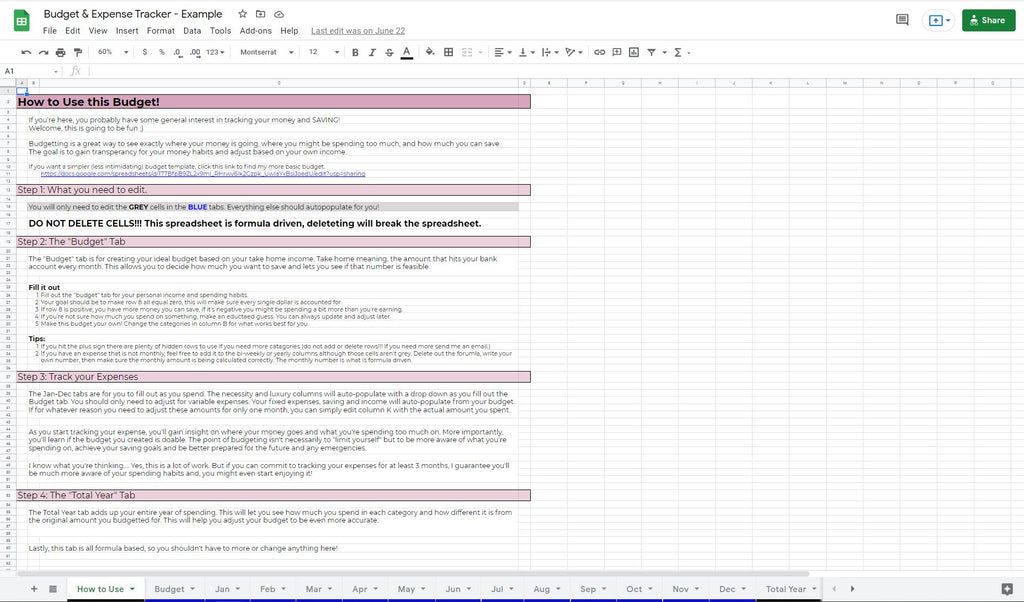Click the Undo arrow icon
The width and height of the screenshot is (1024, 602).
point(26,52)
